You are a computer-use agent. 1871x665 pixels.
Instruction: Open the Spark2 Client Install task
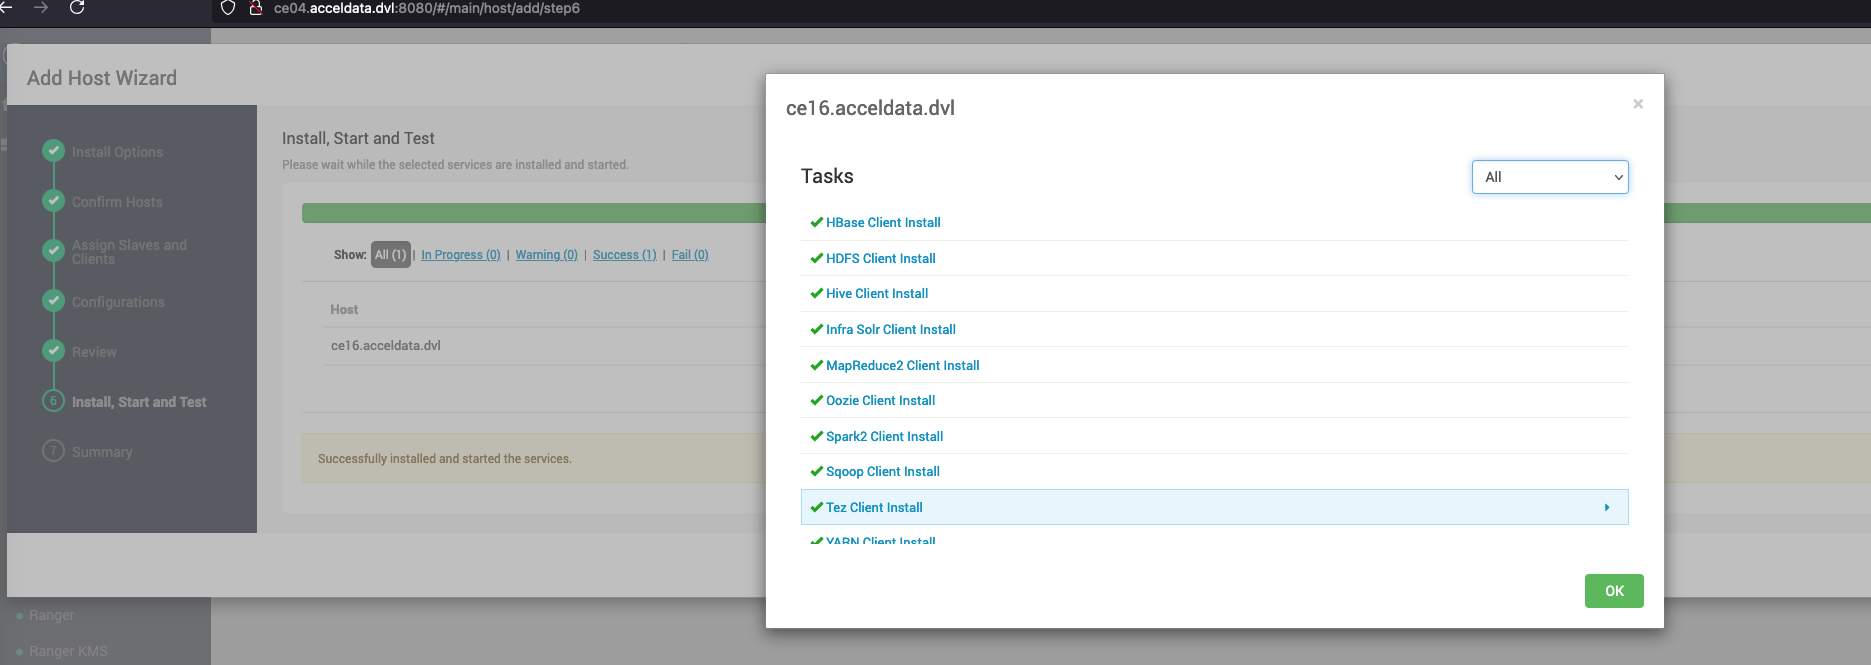pyautogui.click(x=884, y=437)
